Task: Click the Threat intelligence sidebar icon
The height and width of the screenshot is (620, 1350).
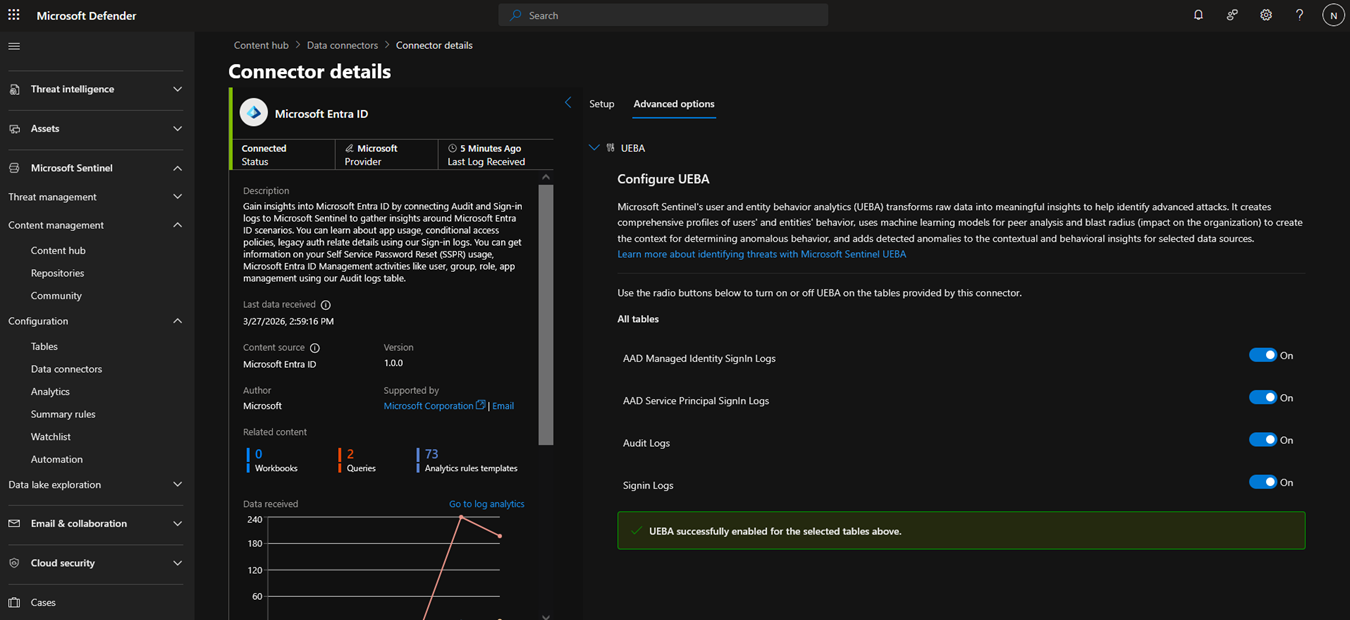Action: pos(14,89)
